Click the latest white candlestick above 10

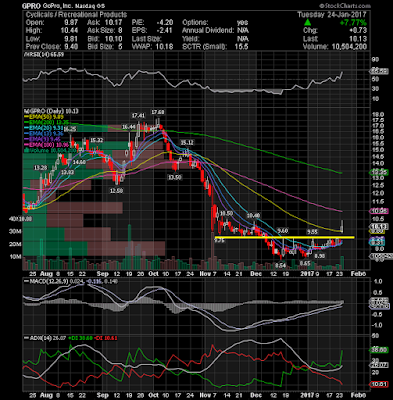(x=342, y=226)
